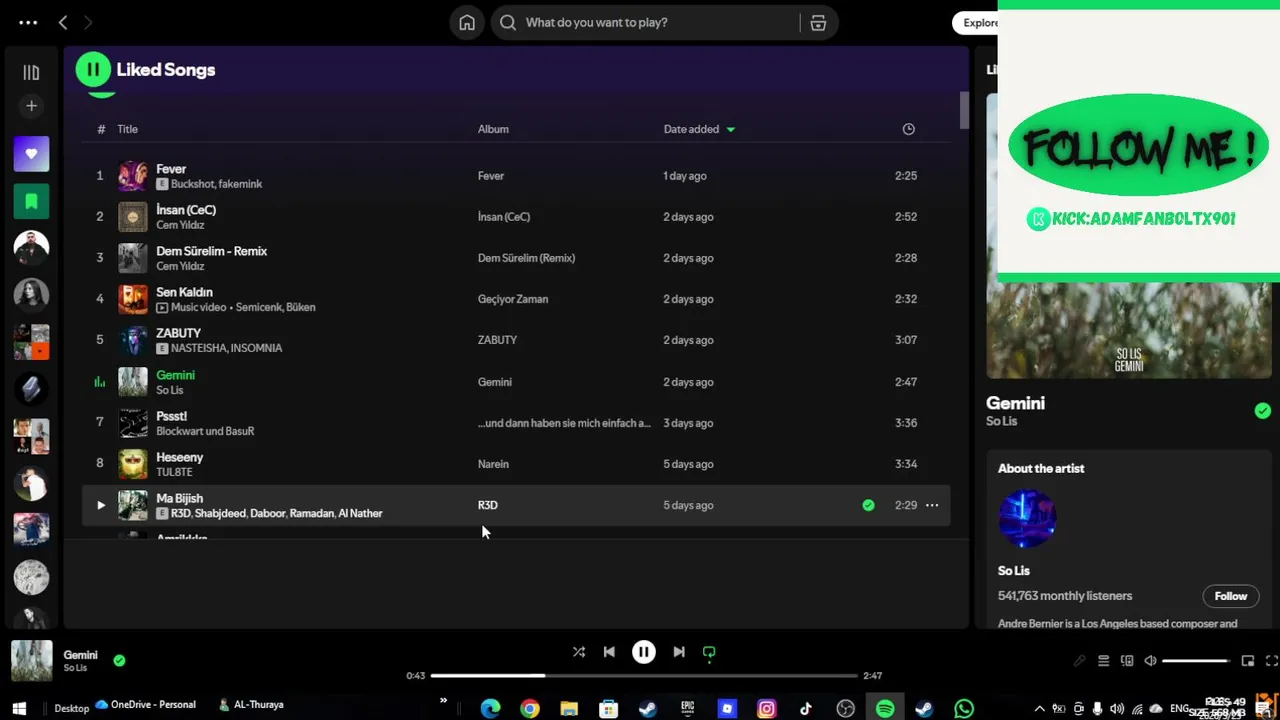
Task: Sort by the Title column header
Action: (127, 129)
